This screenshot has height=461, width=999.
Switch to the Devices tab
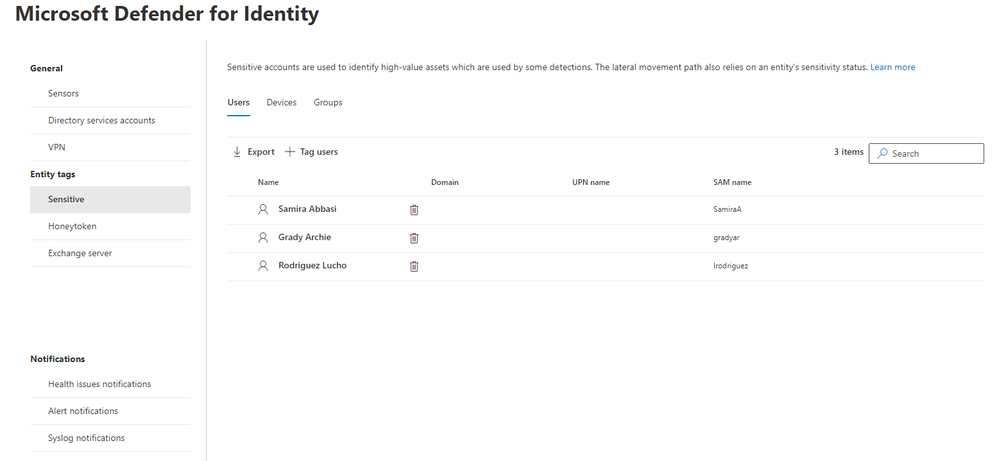281,103
